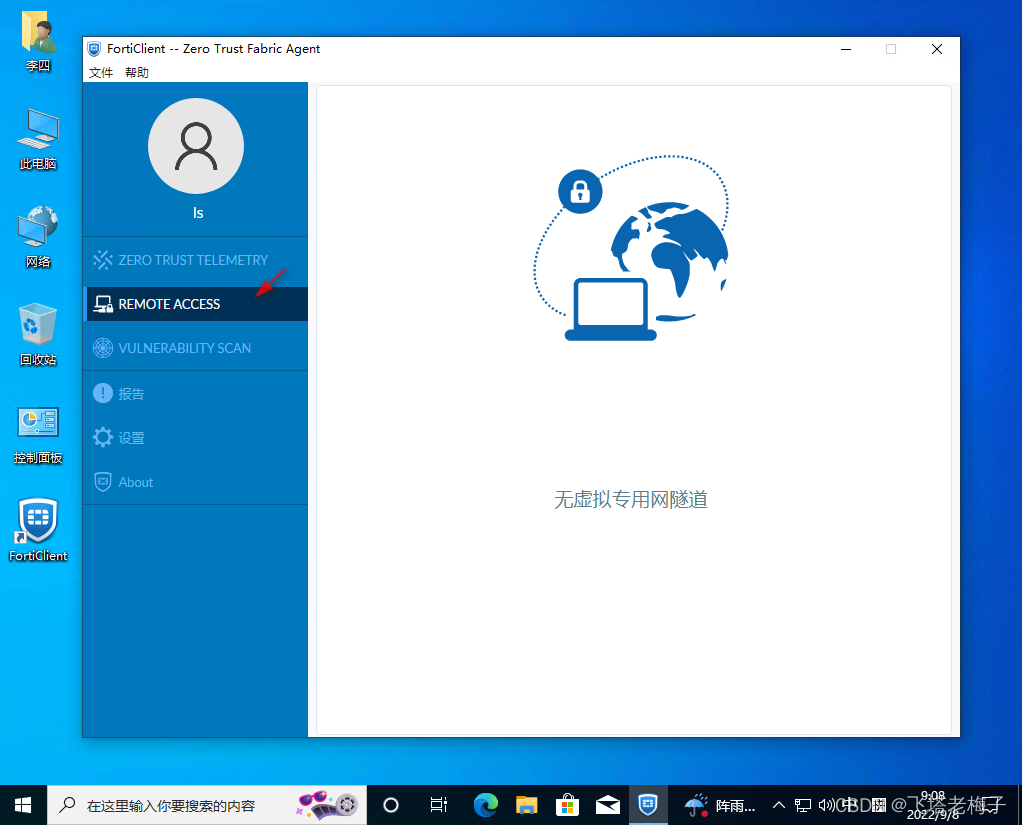Open the 设置 settings page
The height and width of the screenshot is (825, 1022).
[x=196, y=437]
